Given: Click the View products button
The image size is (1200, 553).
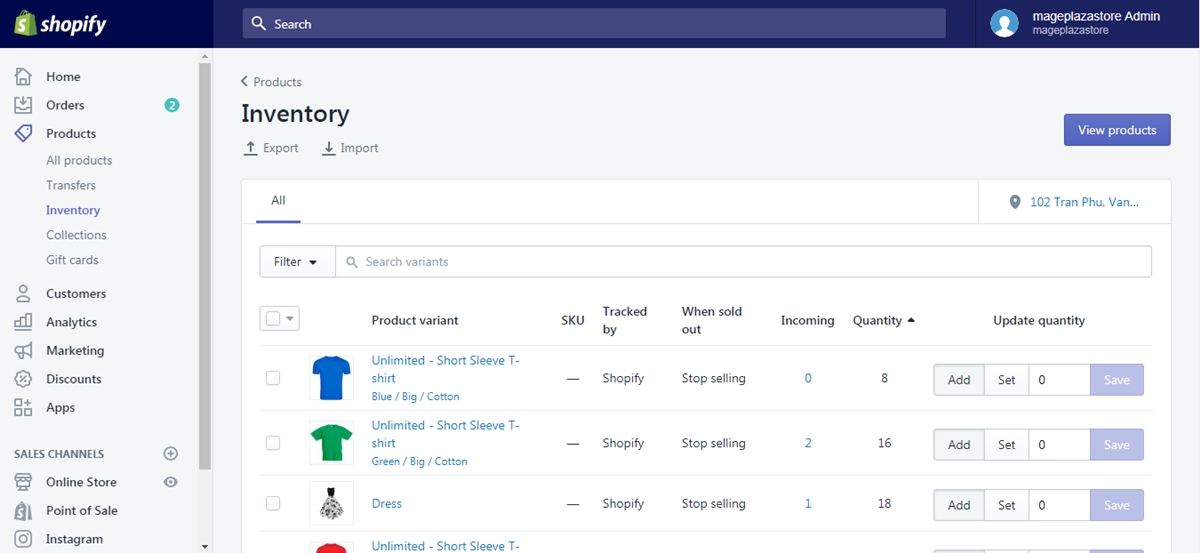Looking at the screenshot, I should (x=1117, y=130).
